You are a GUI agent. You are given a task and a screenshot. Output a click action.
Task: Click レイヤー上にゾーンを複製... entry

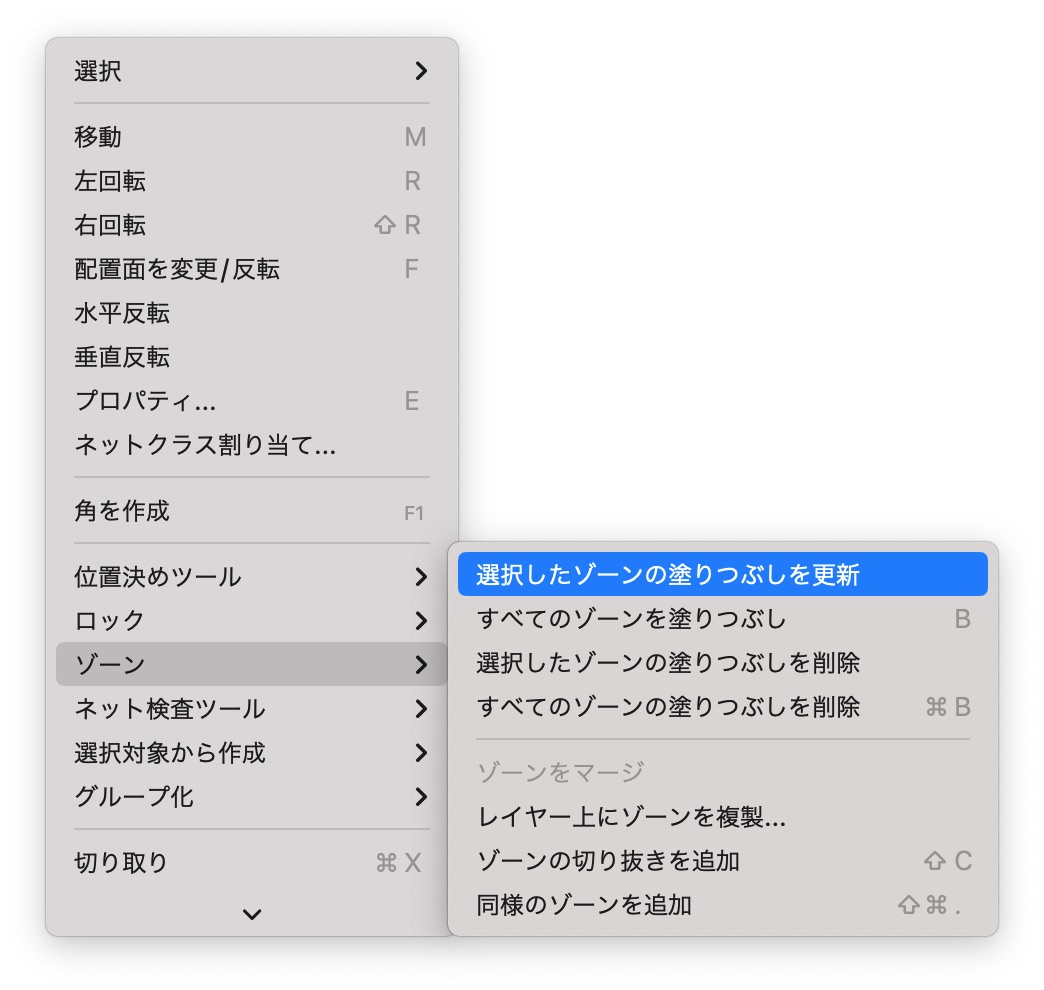coord(722,816)
